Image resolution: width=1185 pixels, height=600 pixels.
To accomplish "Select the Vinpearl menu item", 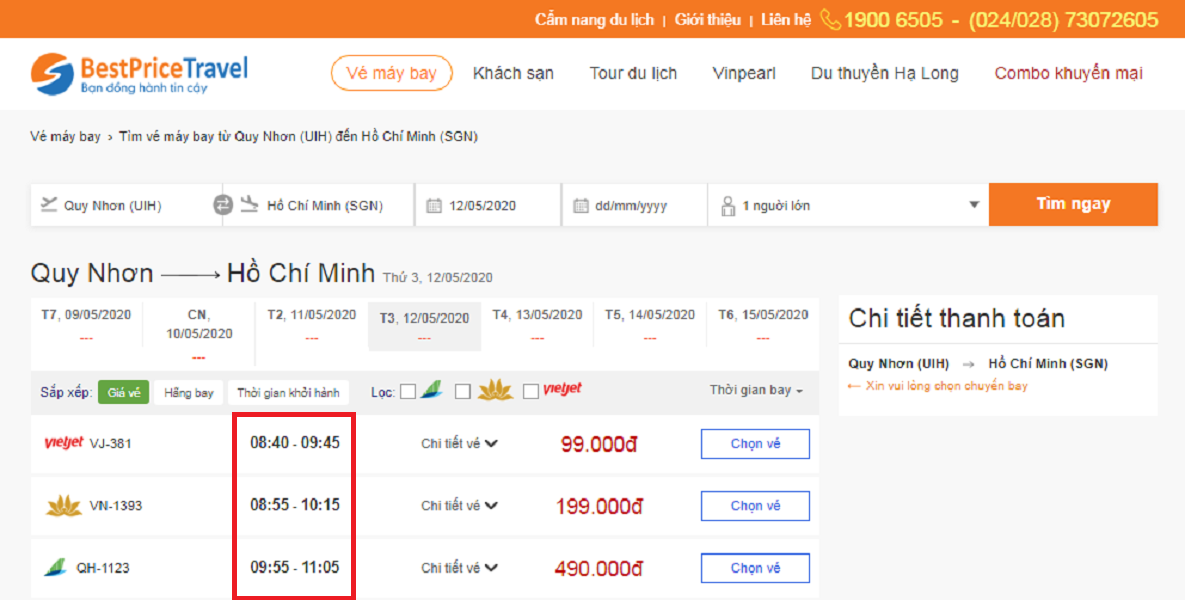I will click(744, 73).
